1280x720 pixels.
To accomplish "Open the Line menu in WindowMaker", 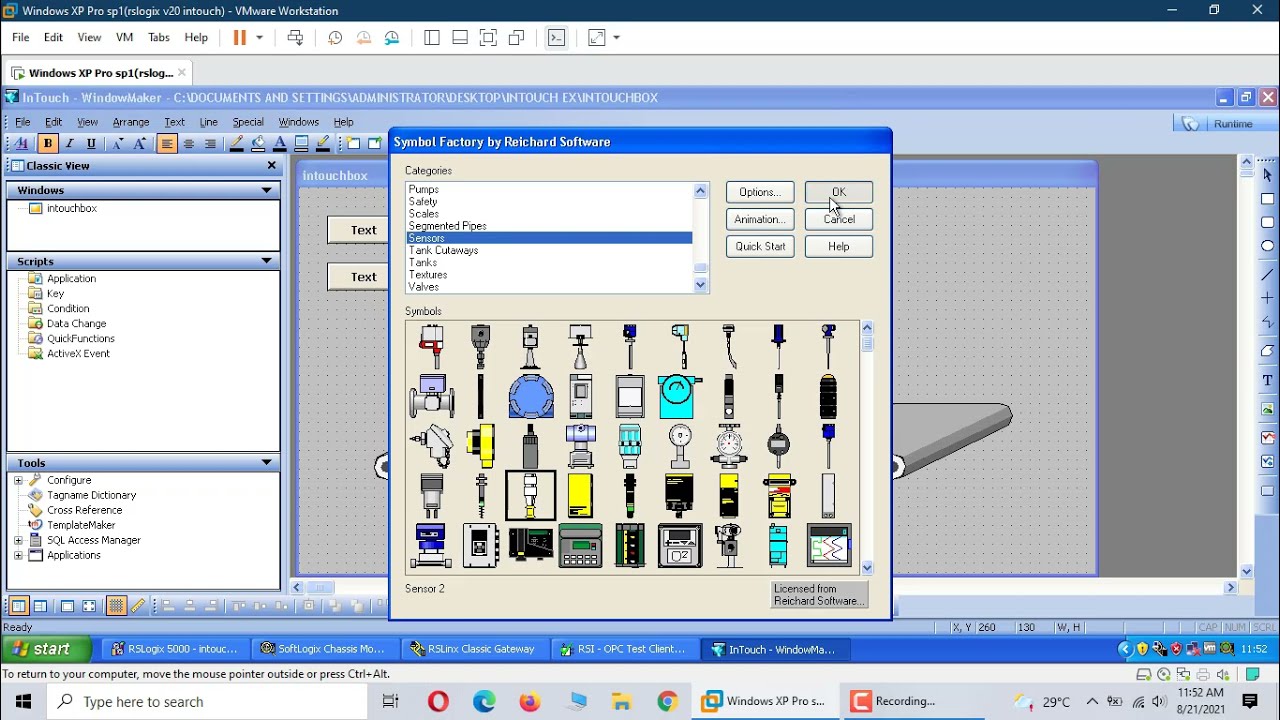I will [208, 122].
